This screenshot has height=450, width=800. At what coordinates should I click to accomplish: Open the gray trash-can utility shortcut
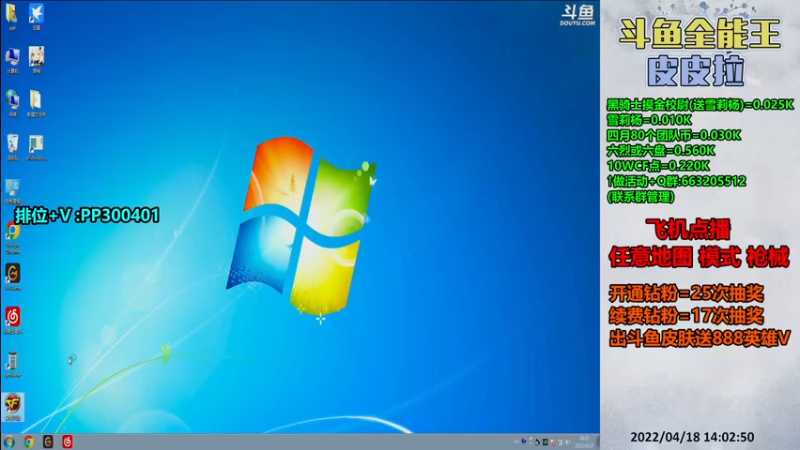pos(13,364)
